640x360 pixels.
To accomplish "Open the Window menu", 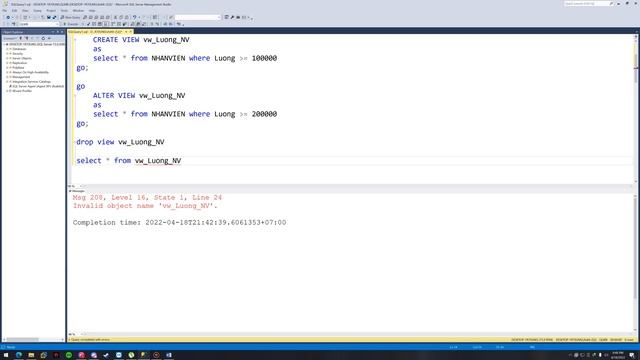I will click(78, 11).
